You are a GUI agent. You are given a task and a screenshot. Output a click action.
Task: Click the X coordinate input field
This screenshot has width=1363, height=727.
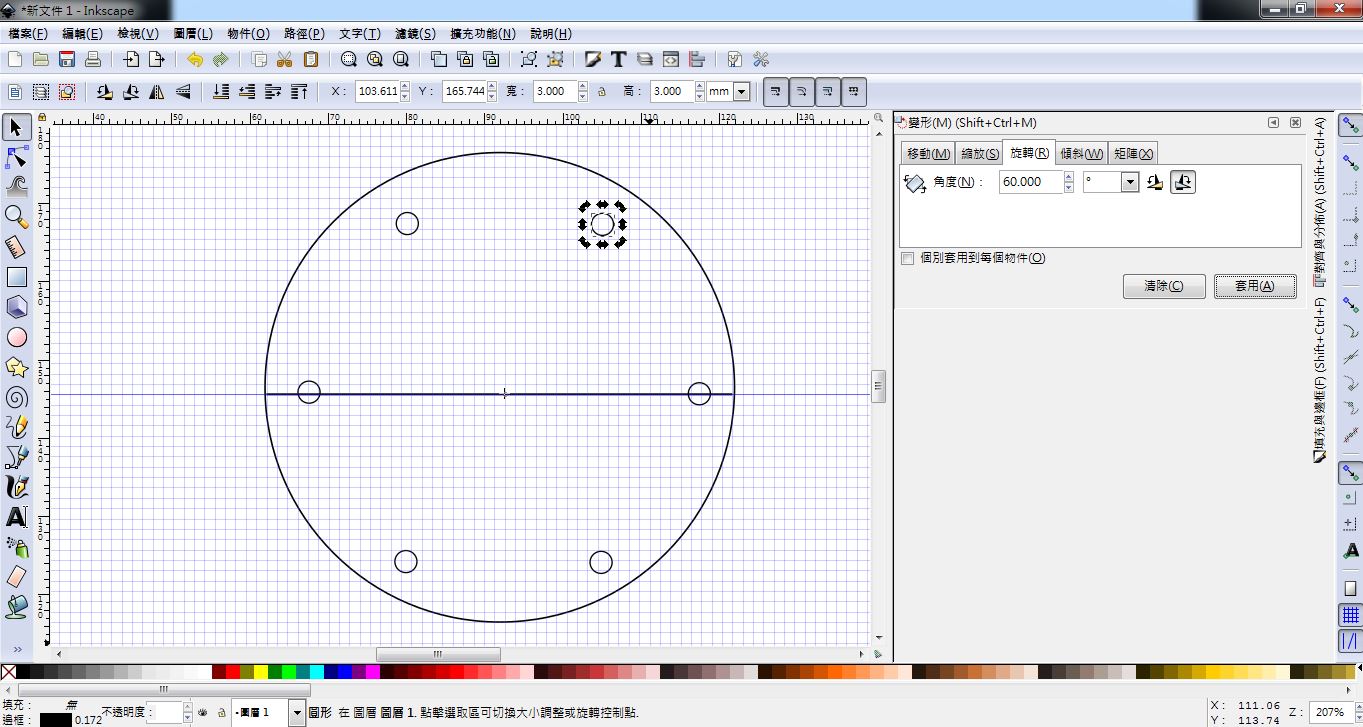(378, 91)
